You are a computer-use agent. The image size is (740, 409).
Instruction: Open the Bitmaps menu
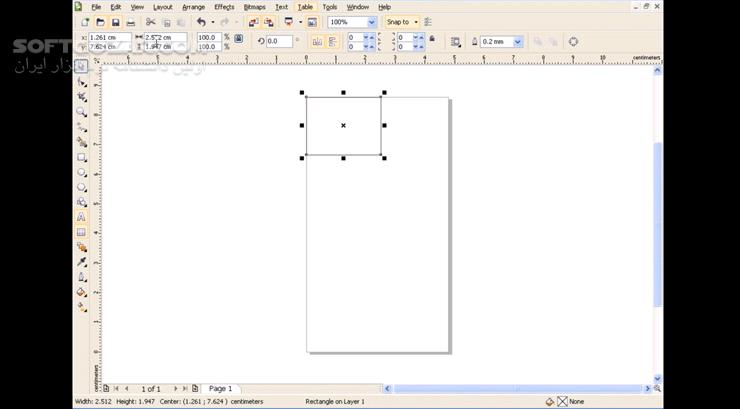tap(254, 7)
